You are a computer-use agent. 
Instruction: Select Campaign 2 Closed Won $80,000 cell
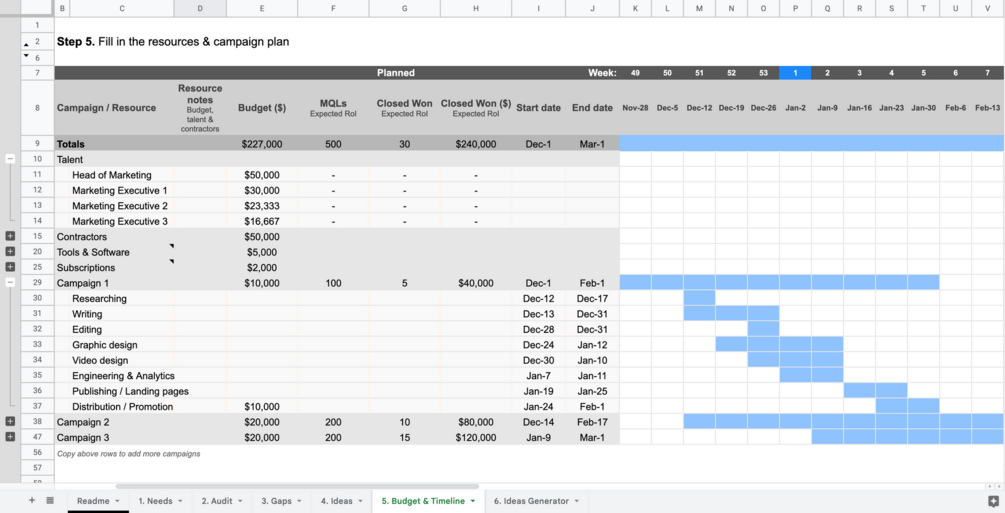point(476,422)
